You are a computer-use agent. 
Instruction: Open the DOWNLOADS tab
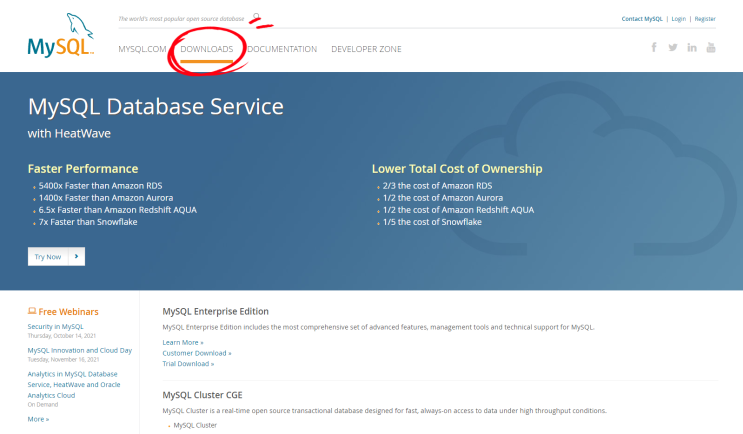(x=207, y=49)
